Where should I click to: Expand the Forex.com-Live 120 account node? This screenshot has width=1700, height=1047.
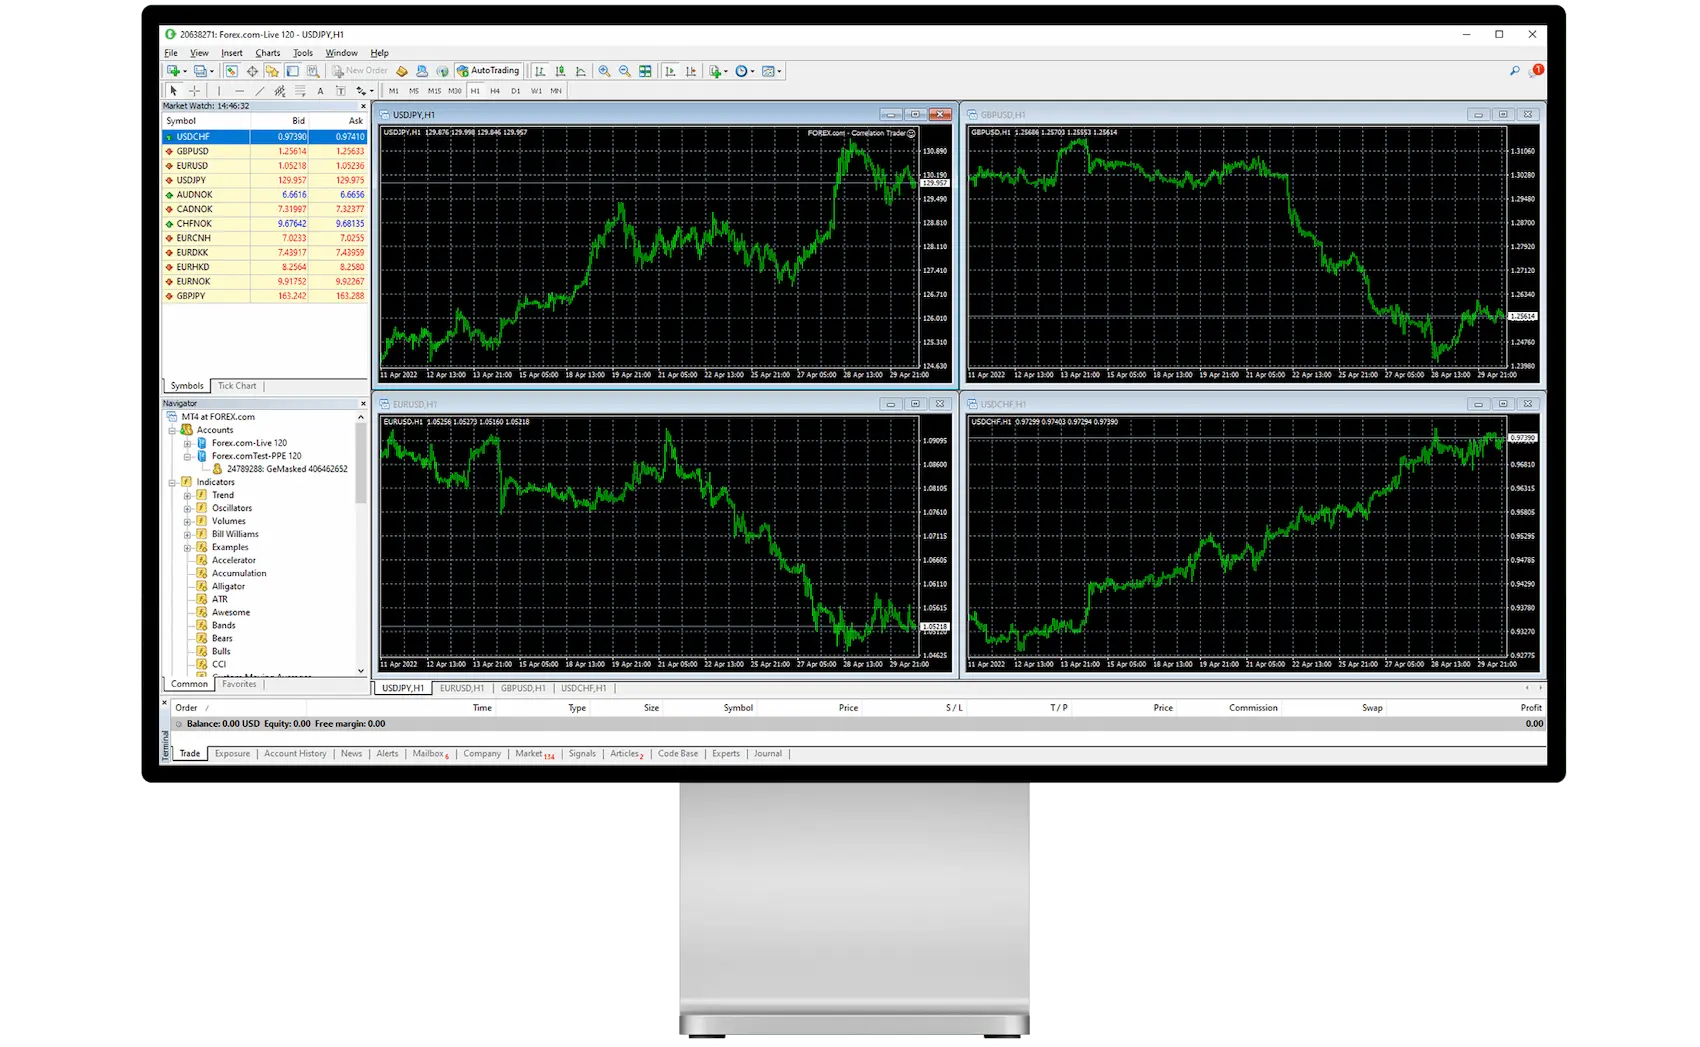pyautogui.click(x=187, y=443)
